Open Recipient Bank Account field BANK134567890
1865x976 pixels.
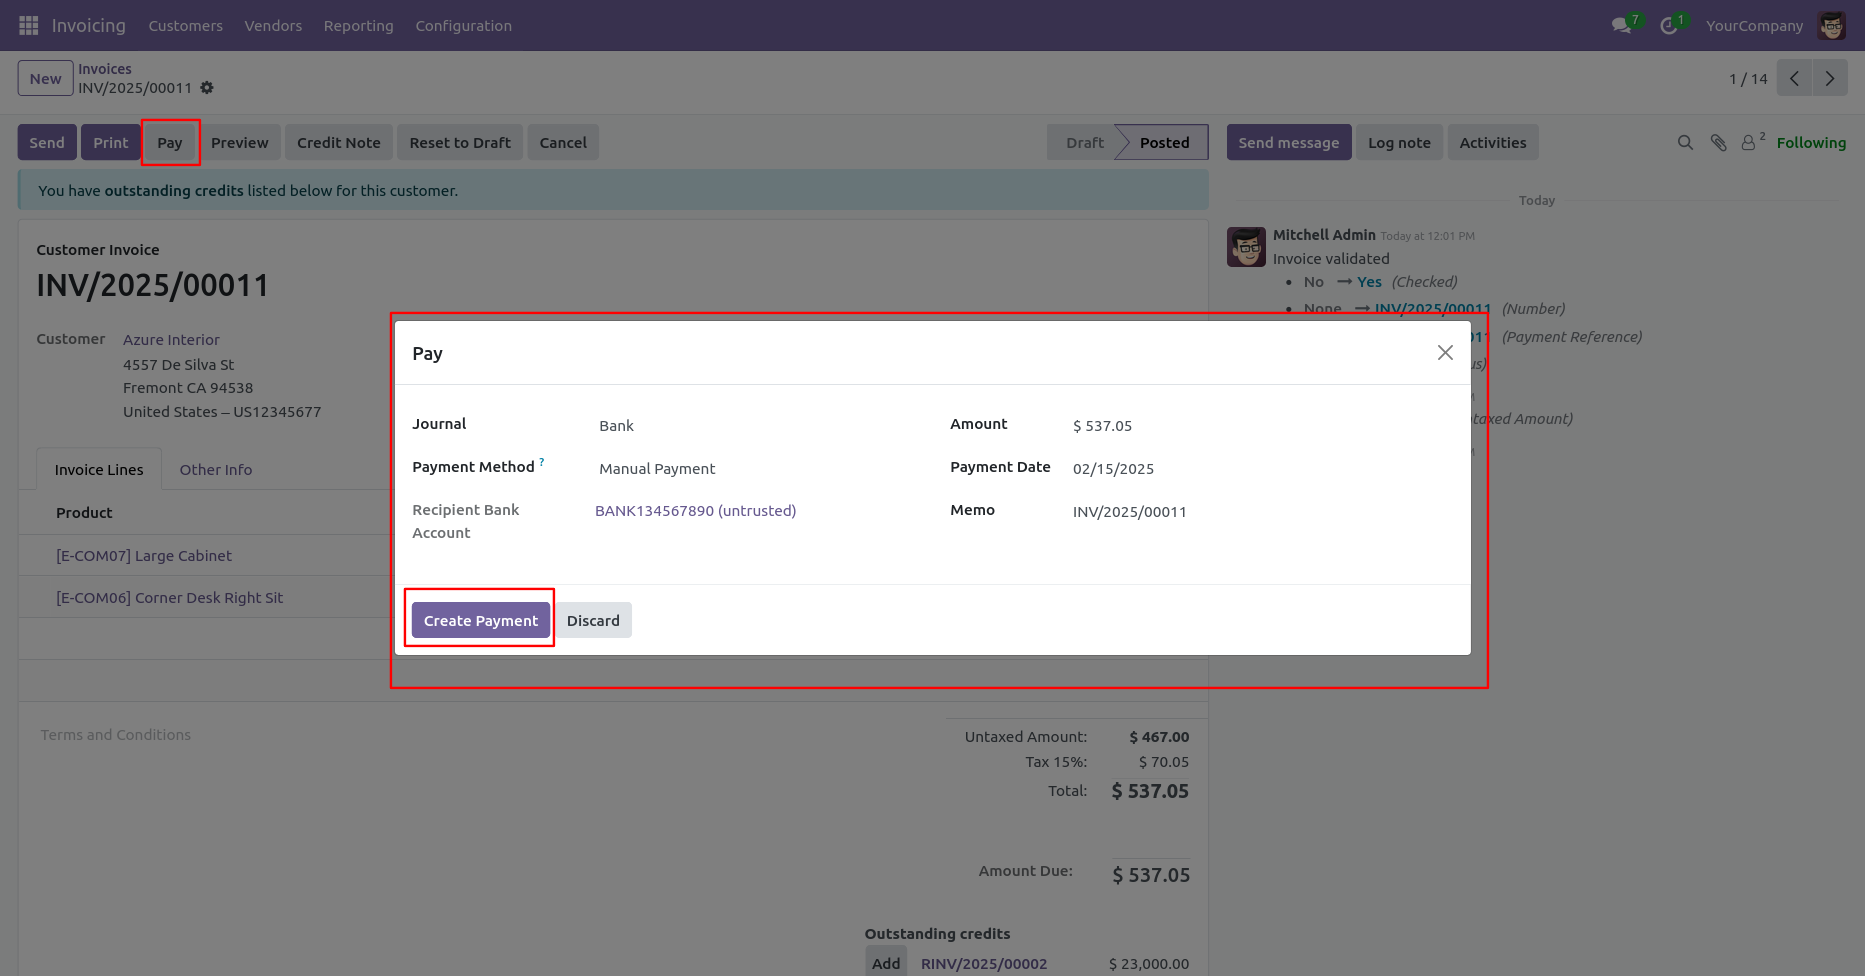[696, 511]
